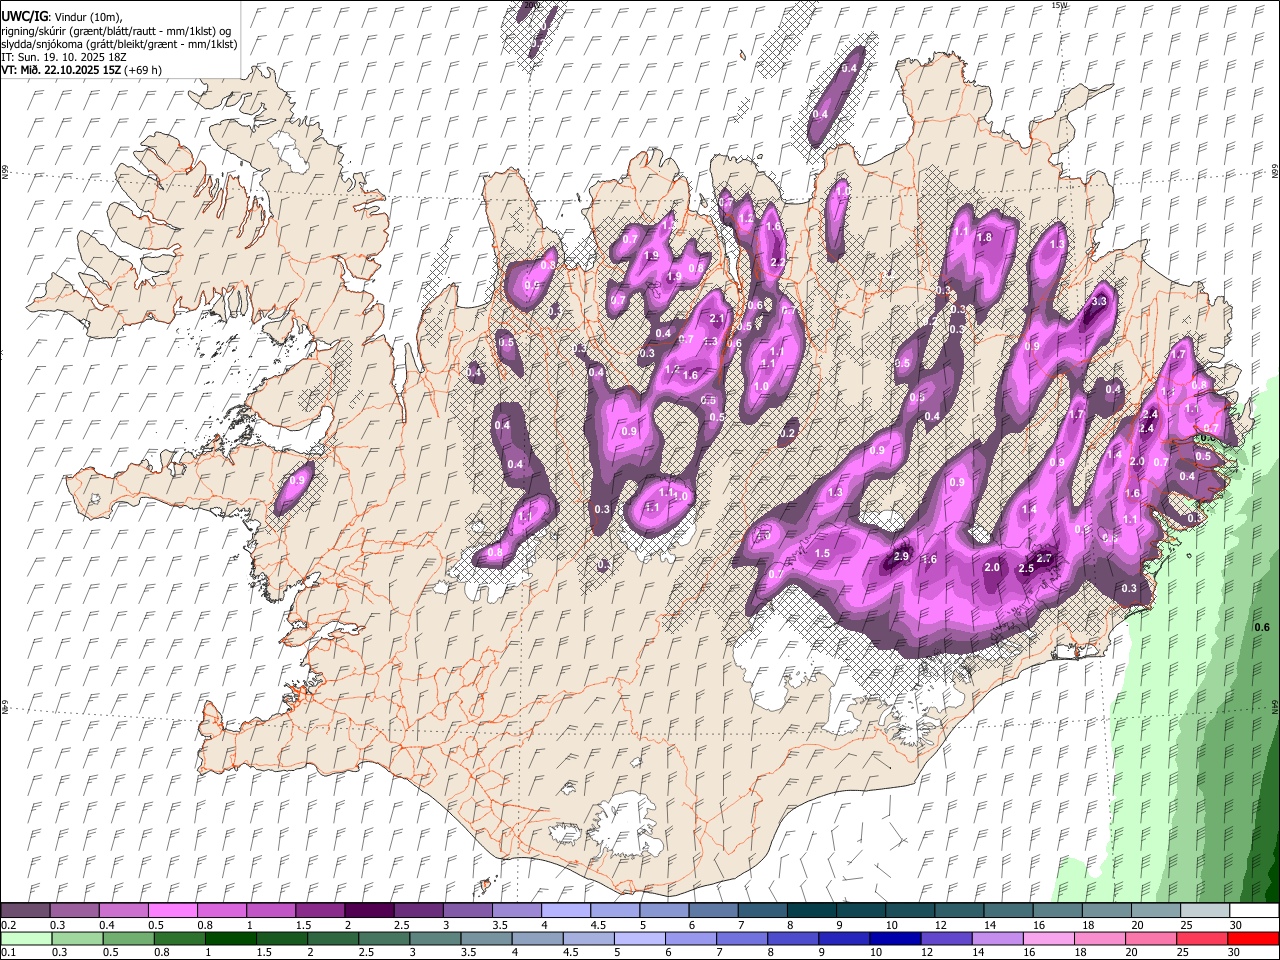Click the snow scale swatch labeled 0.3
The width and height of the screenshot is (1280, 960).
pyautogui.click(x=75, y=910)
